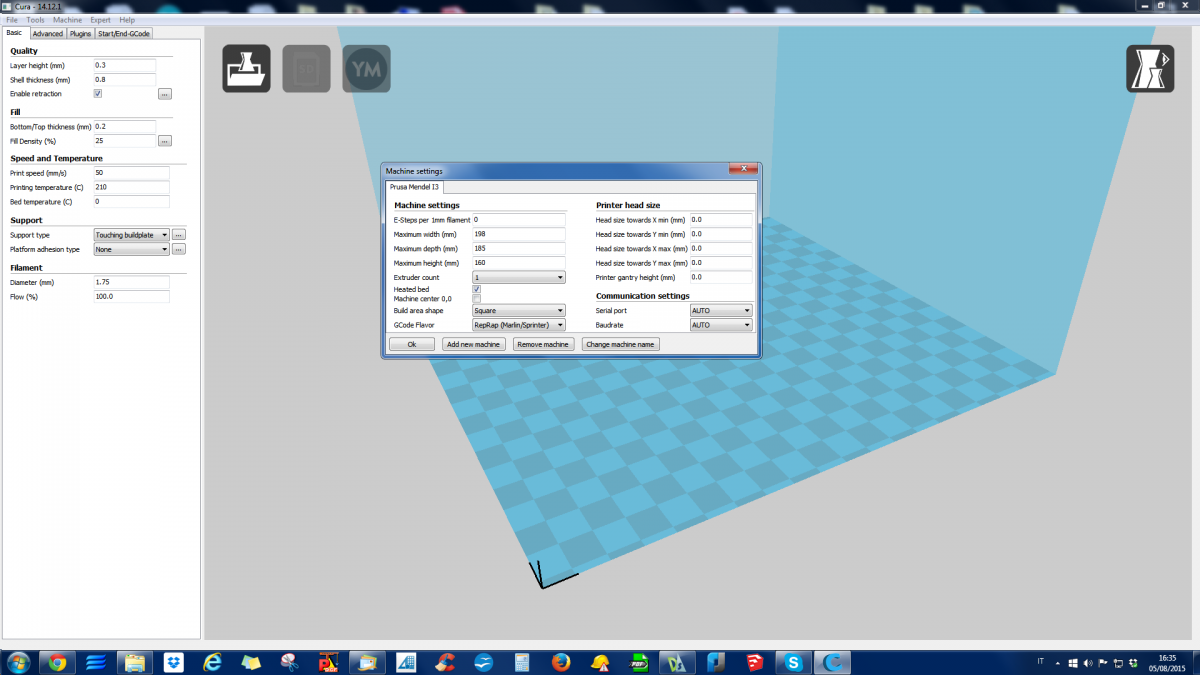Viewport: 1200px width, 675px height.
Task: Click the Load model file icon
Action: [x=246, y=69]
